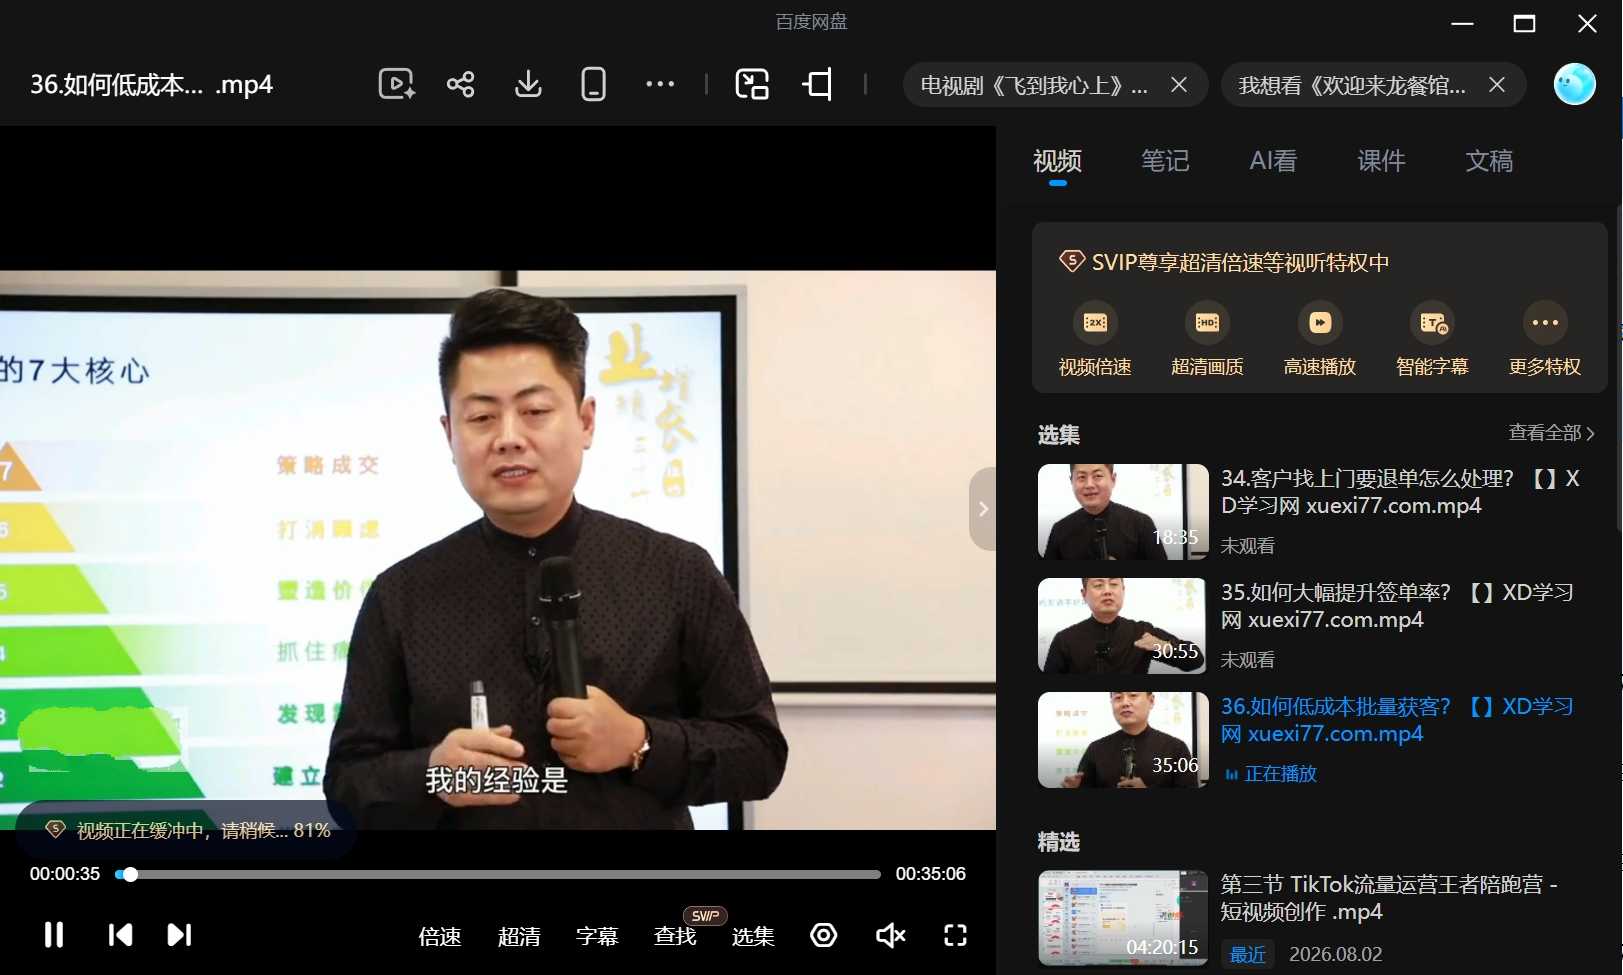Image resolution: width=1623 pixels, height=975 pixels.
Task: Download the current video
Action: [528, 84]
